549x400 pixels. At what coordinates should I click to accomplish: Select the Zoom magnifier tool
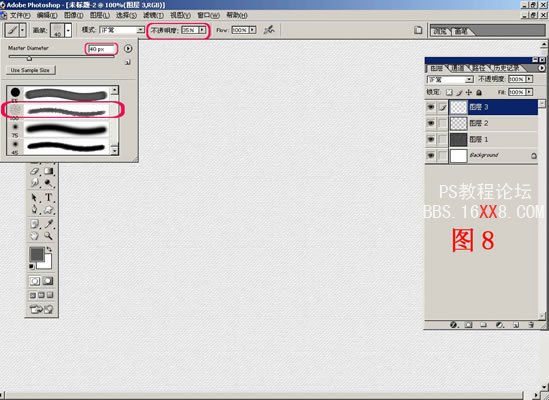pyautogui.click(x=48, y=236)
